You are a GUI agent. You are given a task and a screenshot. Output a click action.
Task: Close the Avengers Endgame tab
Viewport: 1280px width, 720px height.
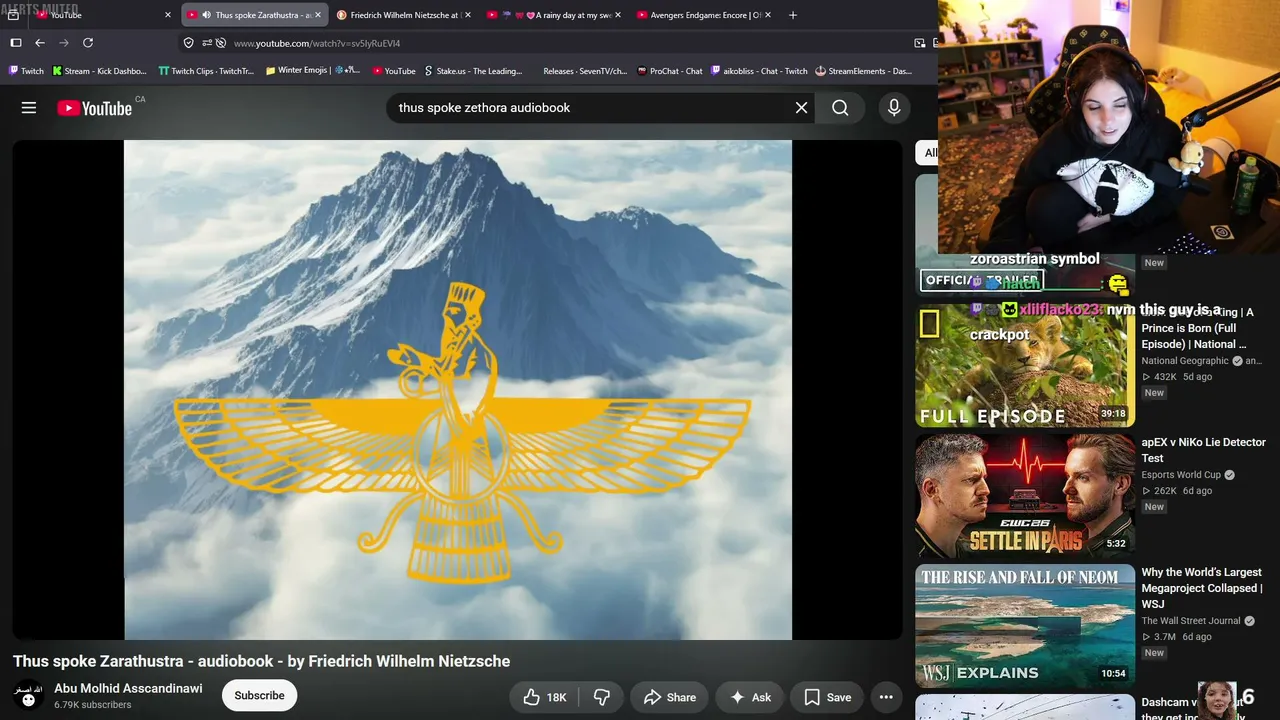pyautogui.click(x=767, y=15)
